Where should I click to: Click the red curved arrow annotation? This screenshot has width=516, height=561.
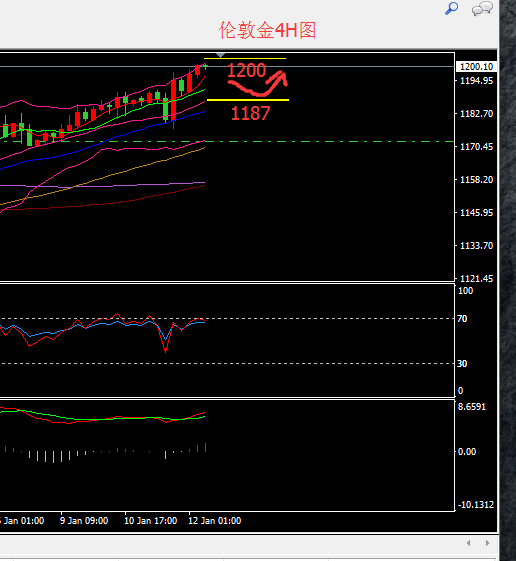pos(258,84)
